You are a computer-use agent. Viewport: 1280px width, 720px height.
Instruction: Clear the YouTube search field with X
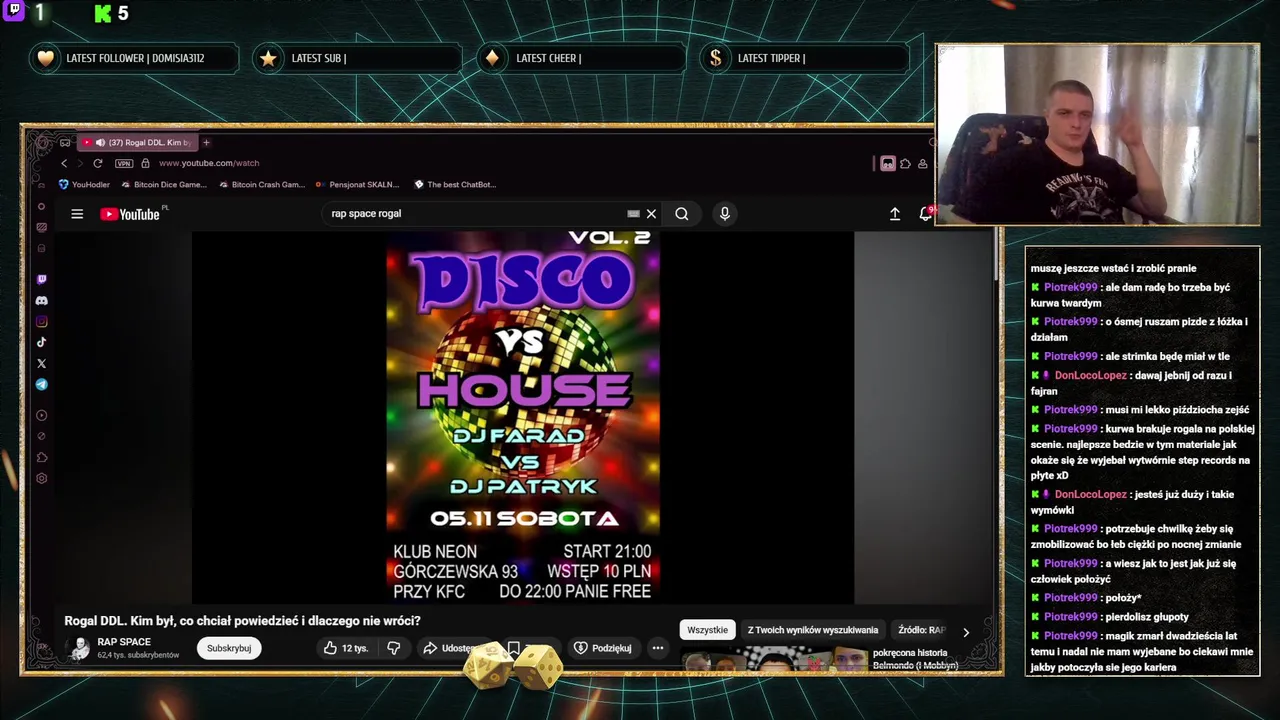(x=651, y=214)
